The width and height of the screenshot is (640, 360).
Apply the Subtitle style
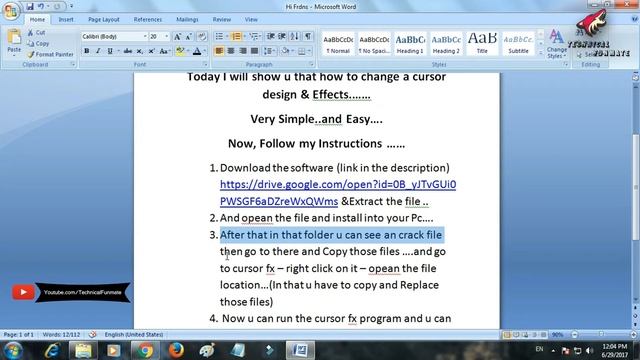[x=518, y=44]
